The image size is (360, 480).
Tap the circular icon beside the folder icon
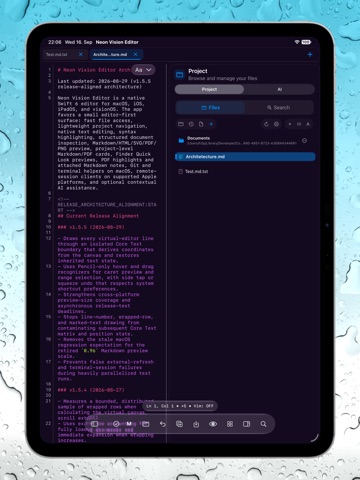point(191,124)
